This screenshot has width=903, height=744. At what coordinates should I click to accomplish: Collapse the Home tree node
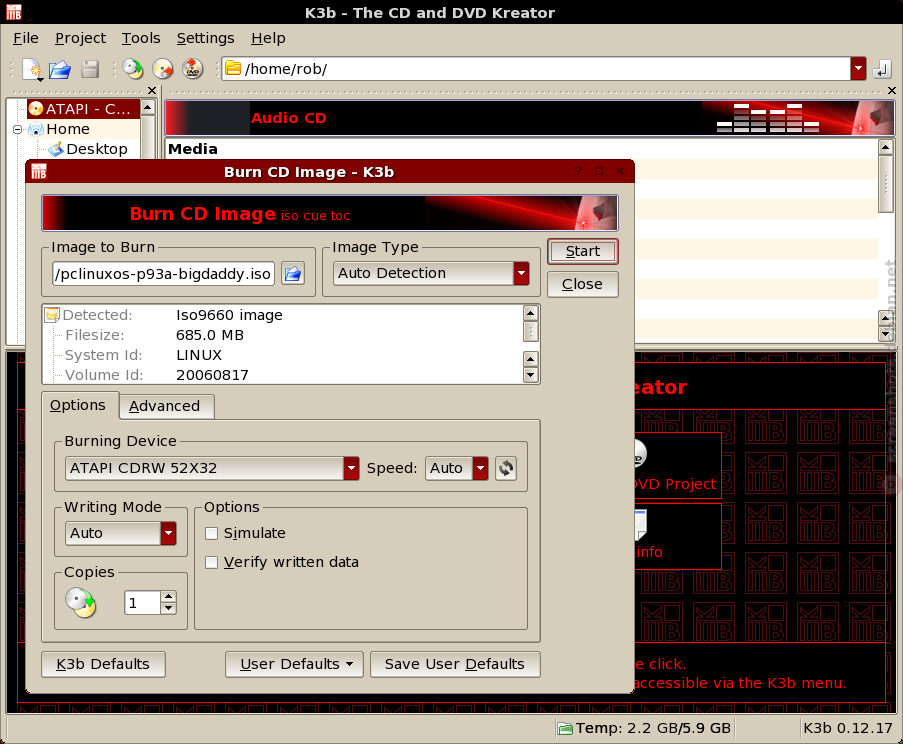coord(17,130)
